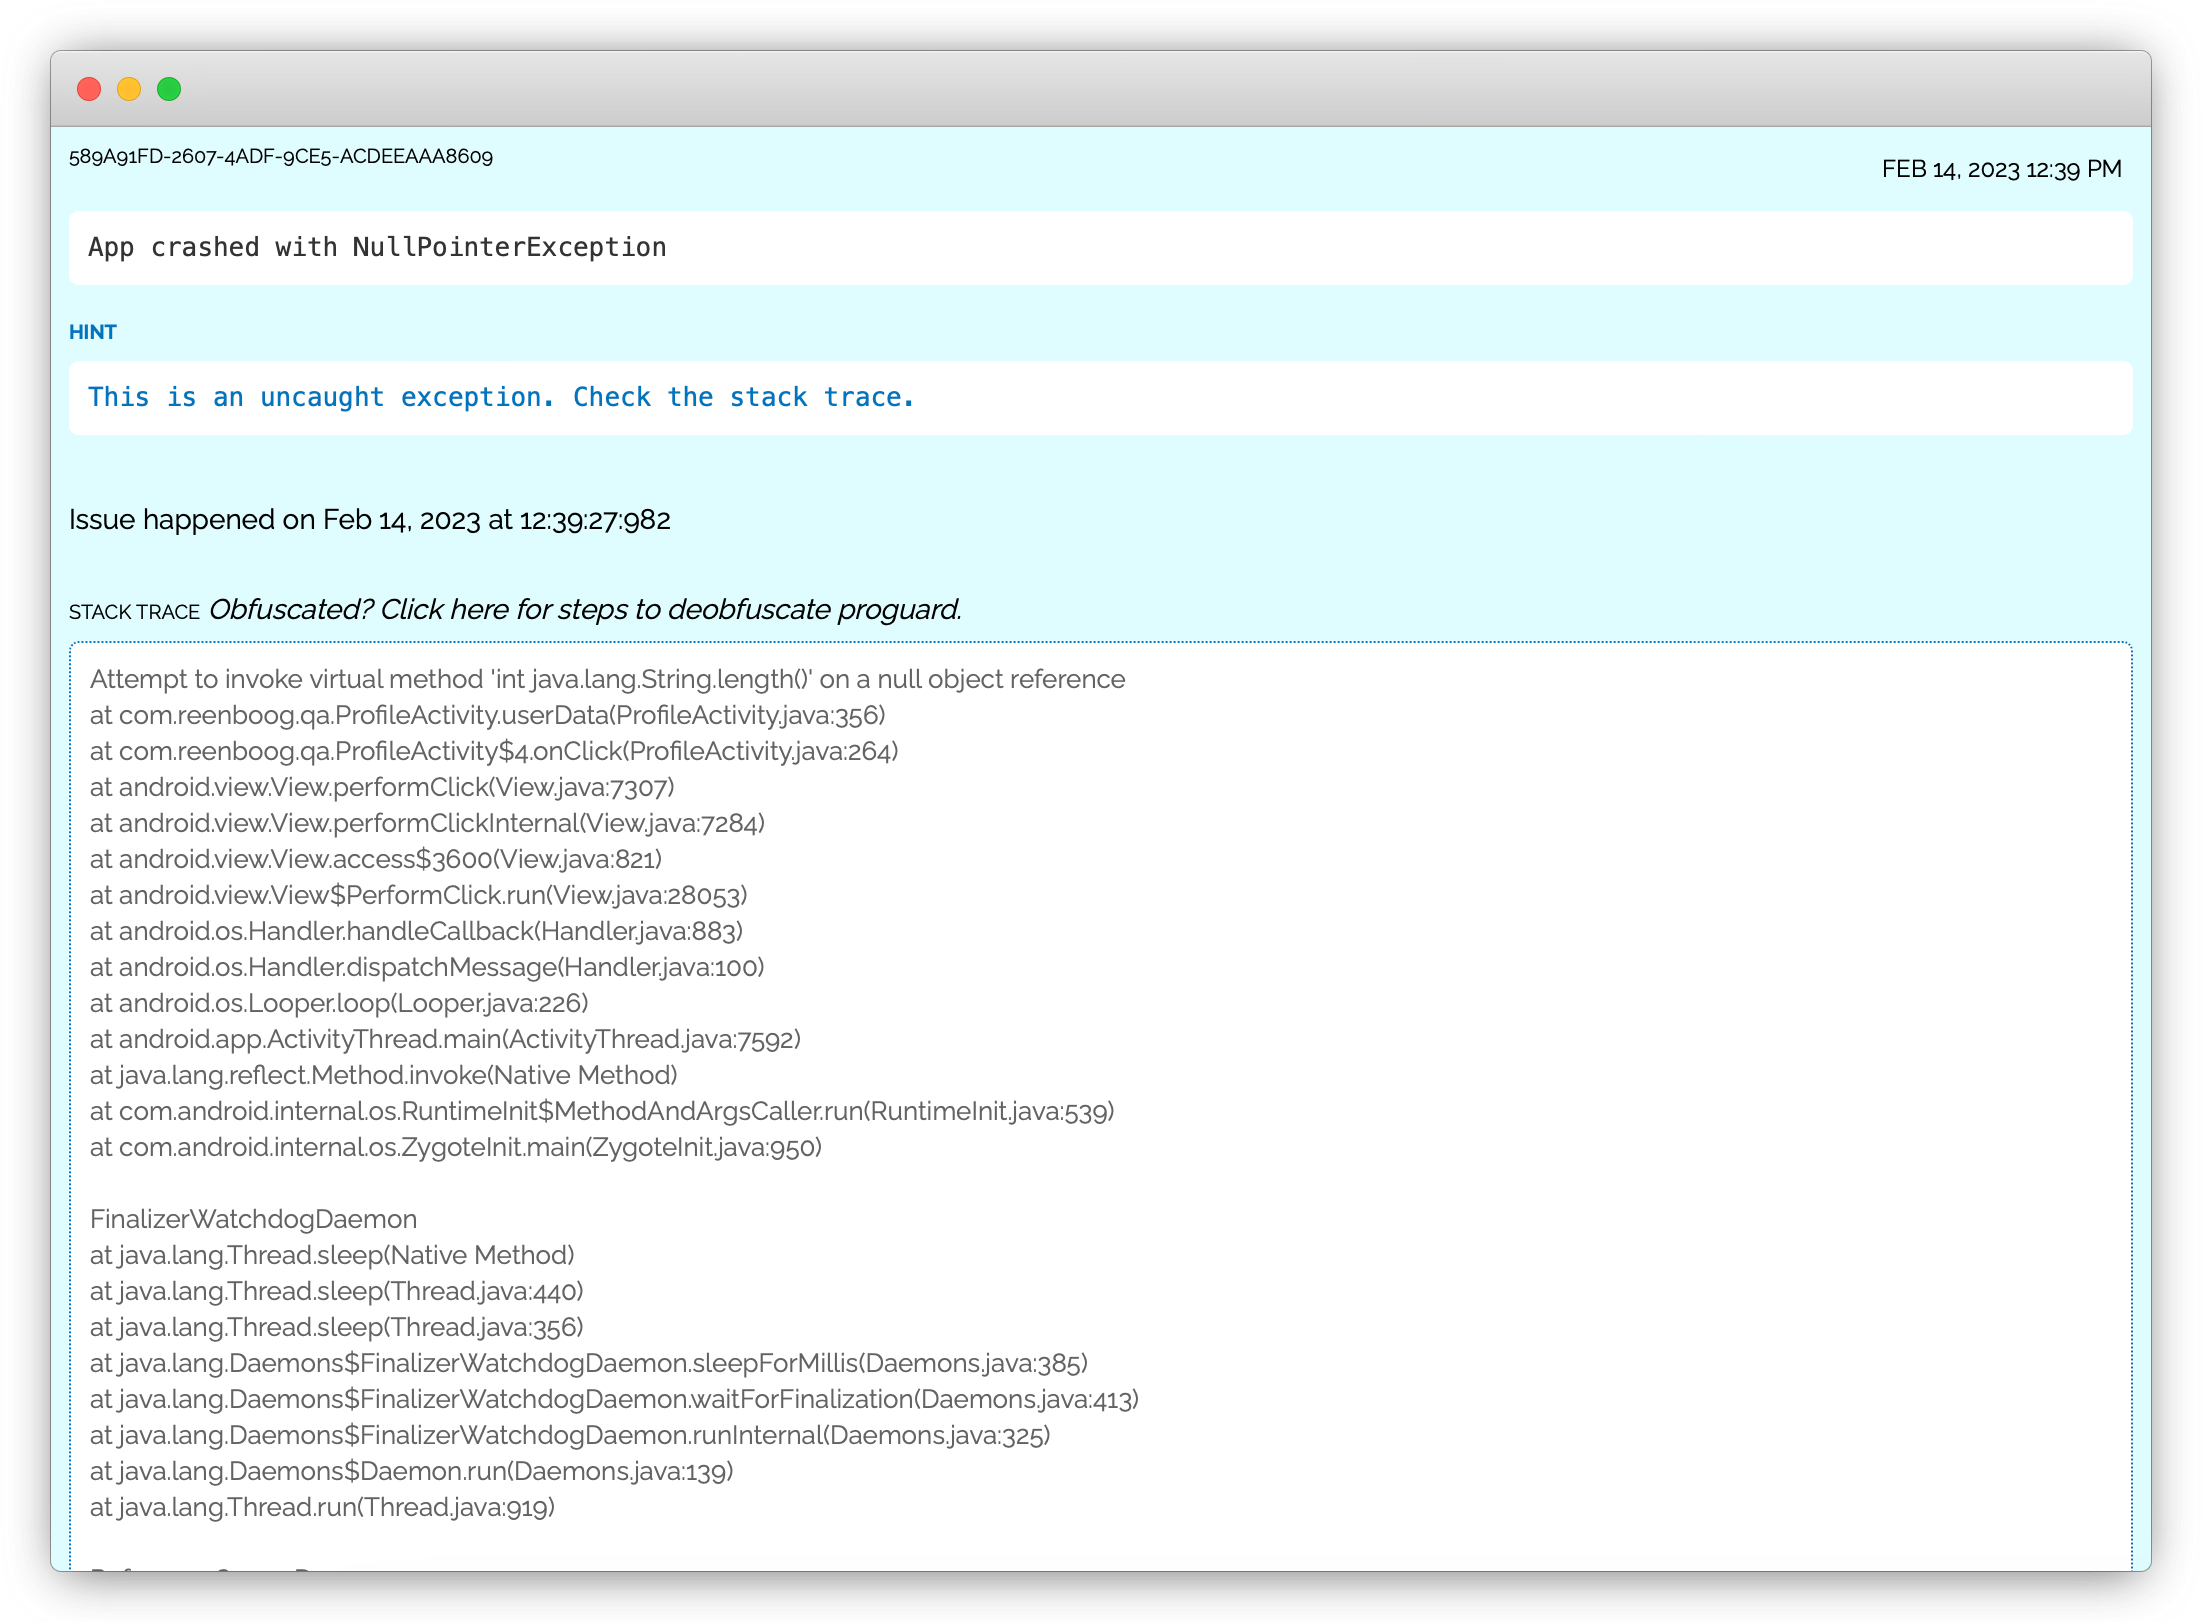The image size is (2202, 1622).
Task: Click the green fullscreen window button
Action: 169,89
